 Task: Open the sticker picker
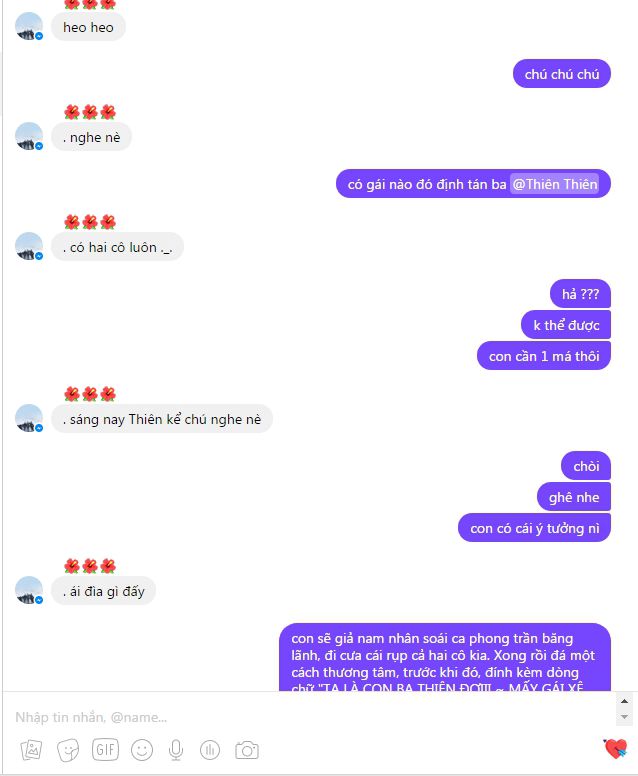pos(68,750)
